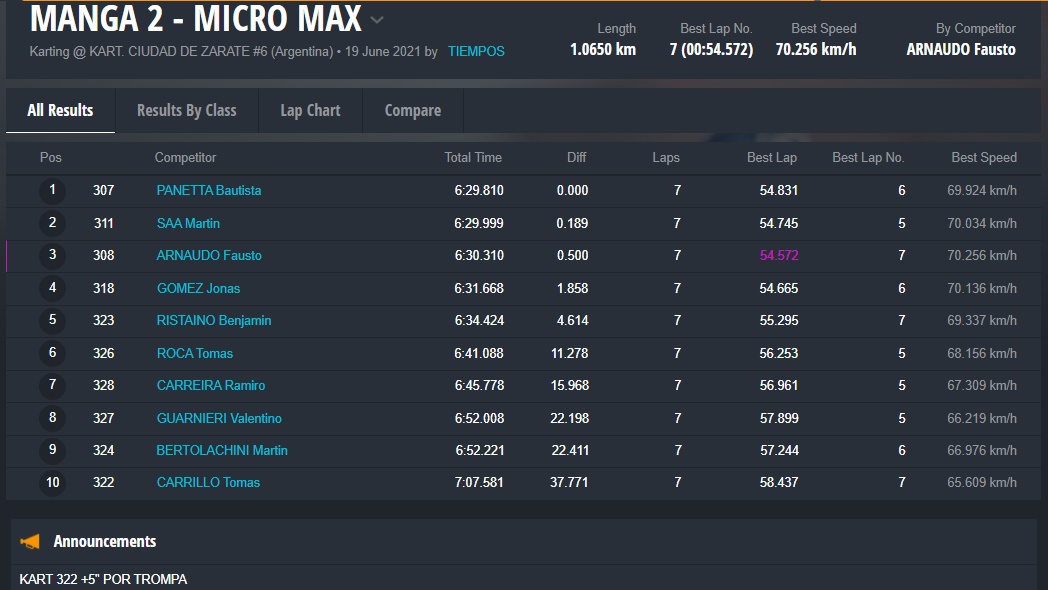Click the highlighted 54.572 best lap time
Screen dimensions: 1048x590
click(x=778, y=256)
